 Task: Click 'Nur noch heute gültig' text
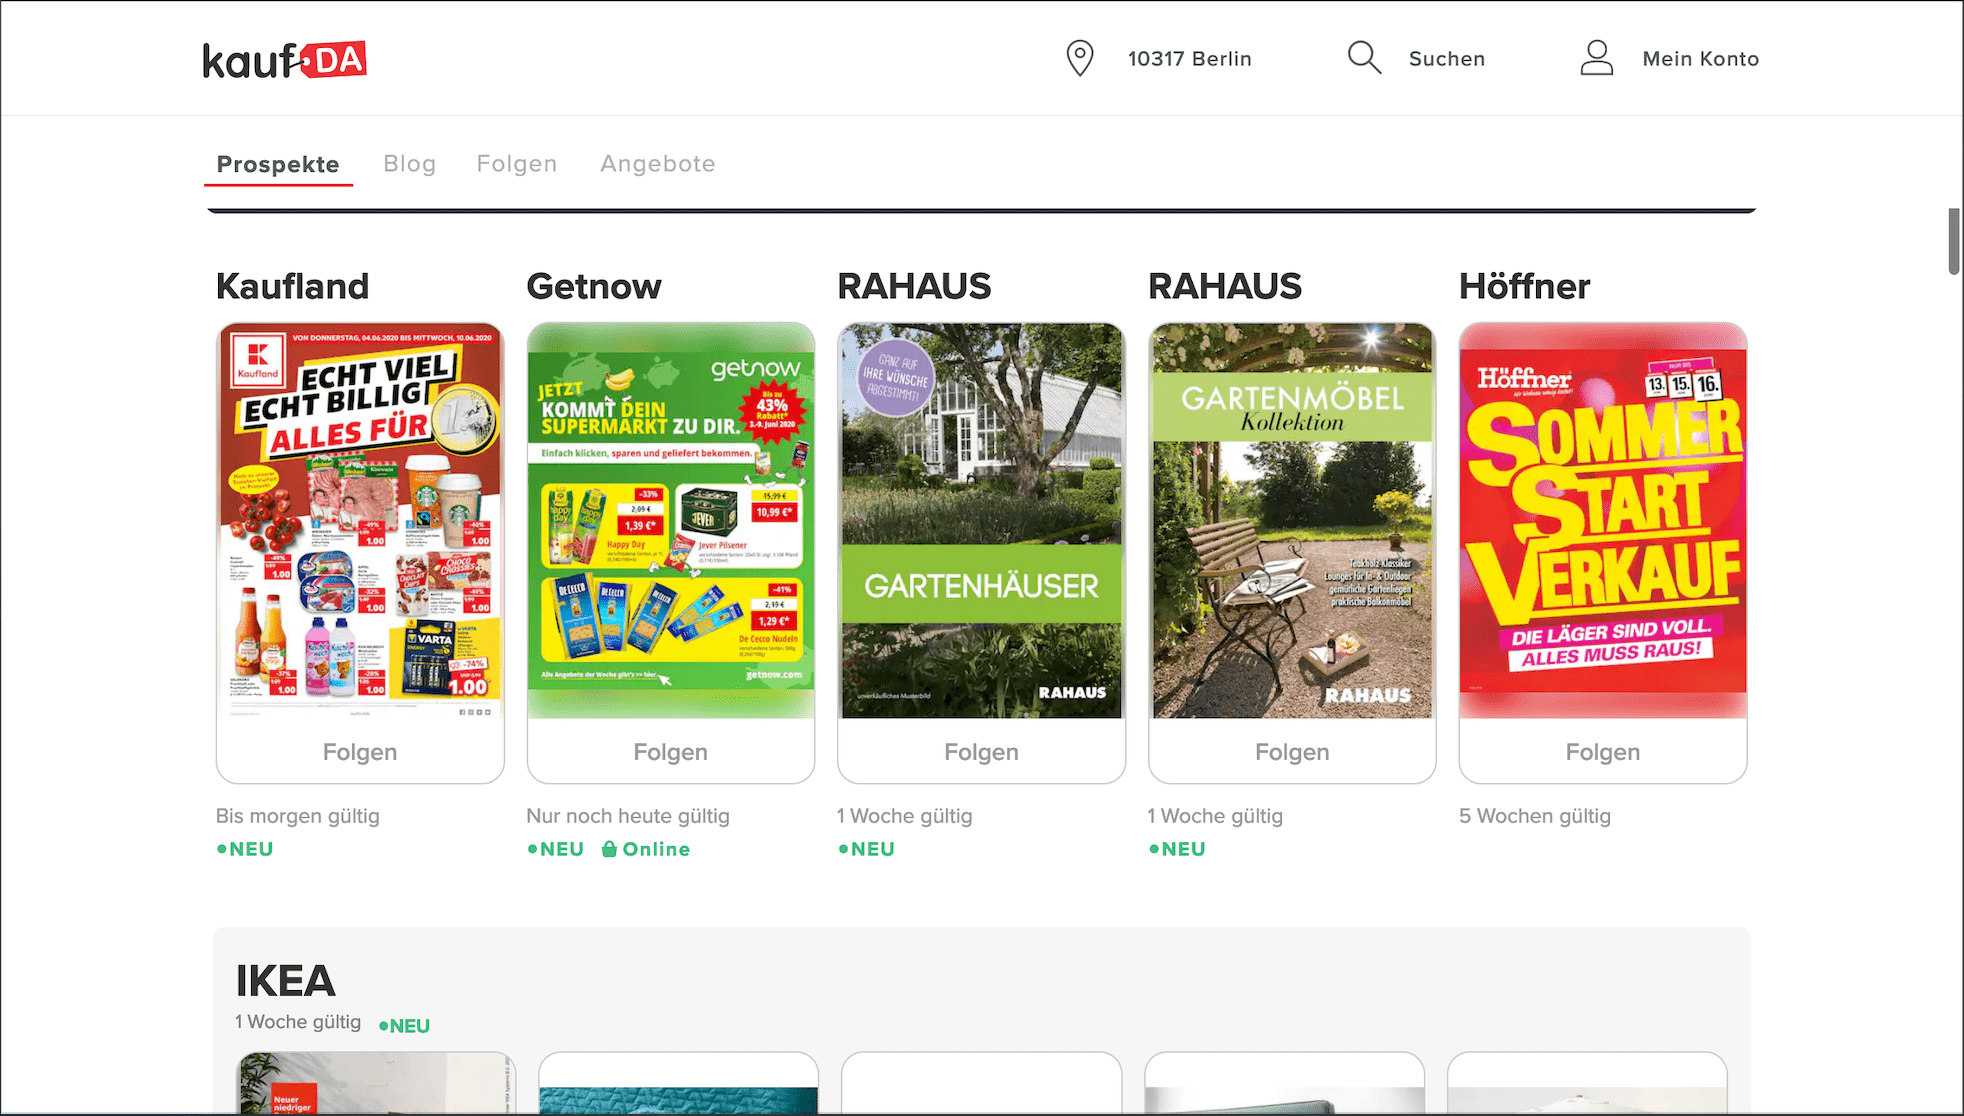pyautogui.click(x=628, y=816)
